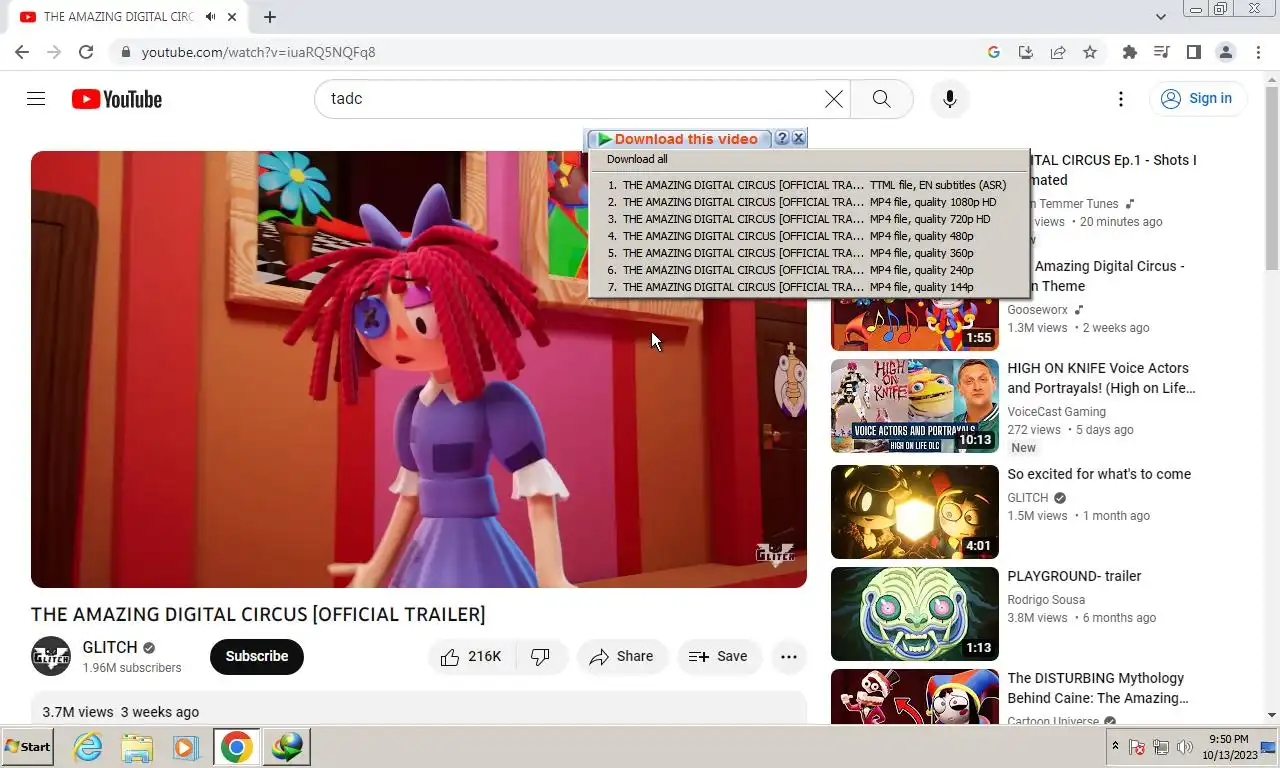This screenshot has width=1280, height=768.
Task: Open PLAYGROUND- trailer title
Action: [1074, 576]
